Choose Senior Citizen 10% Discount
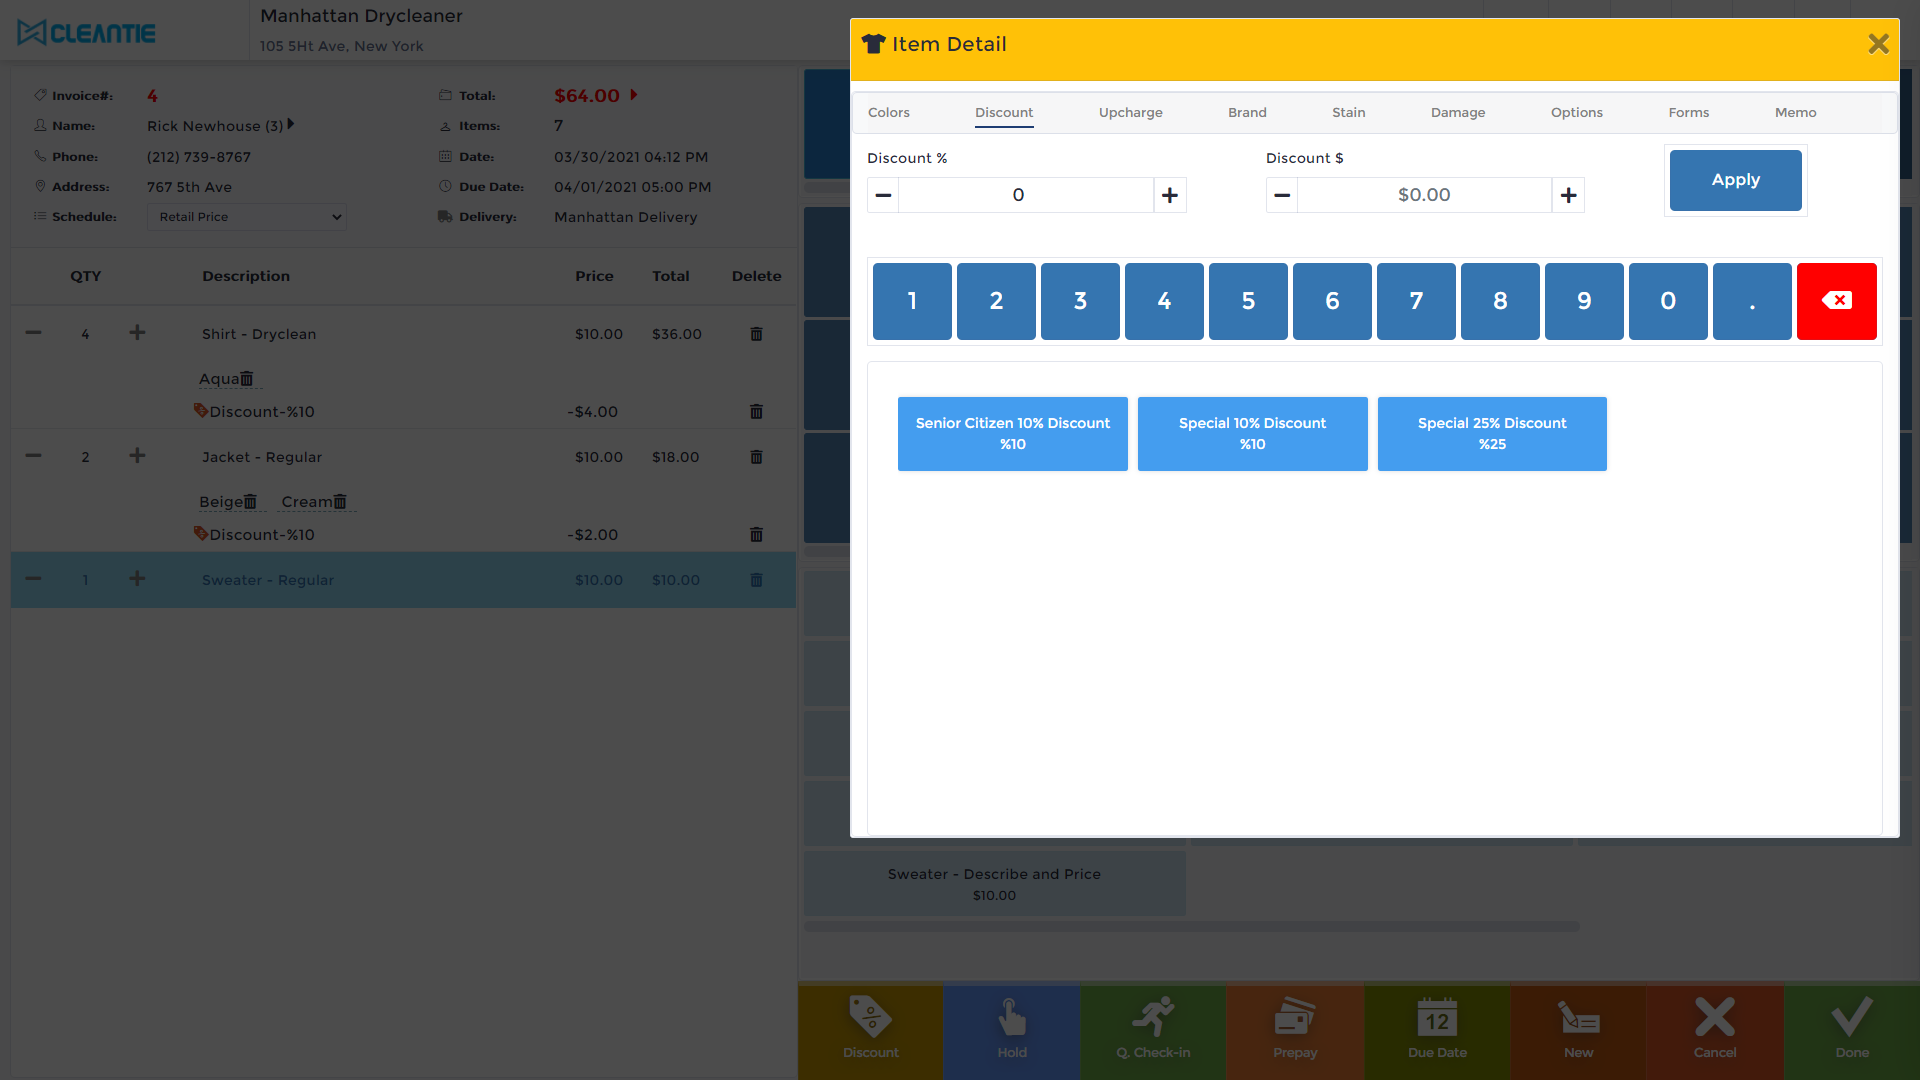This screenshot has width=1920, height=1080. click(1012, 434)
